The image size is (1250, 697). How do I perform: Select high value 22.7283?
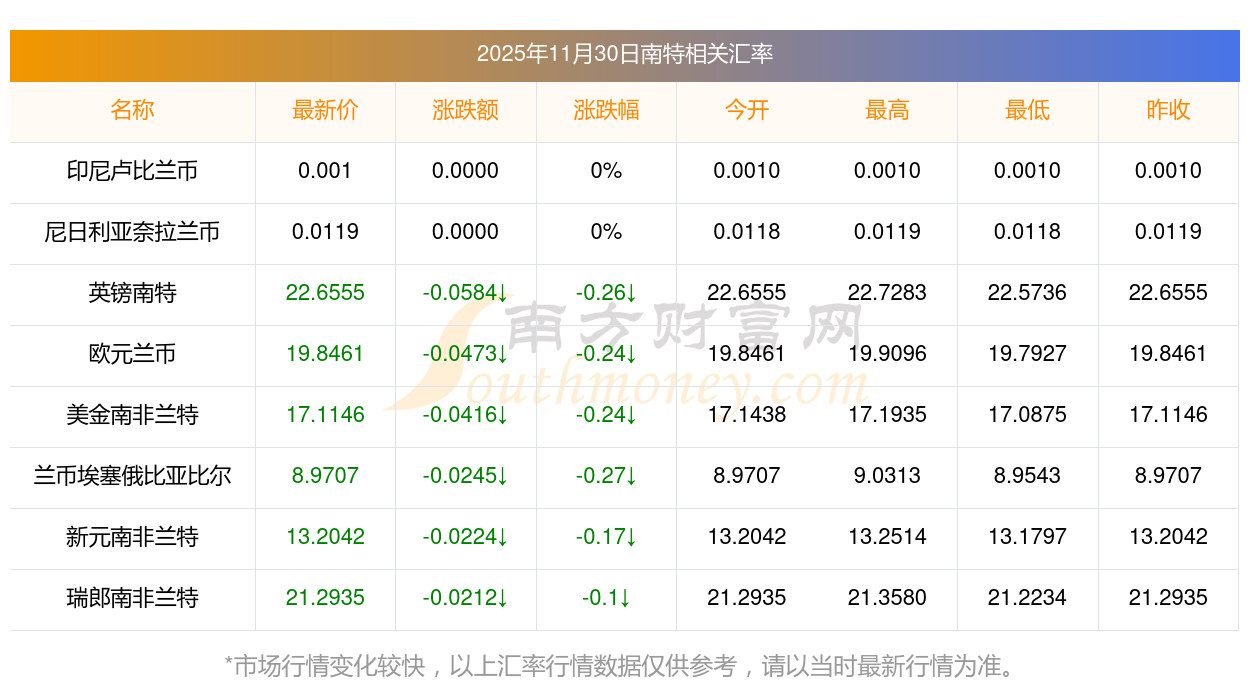coord(887,293)
